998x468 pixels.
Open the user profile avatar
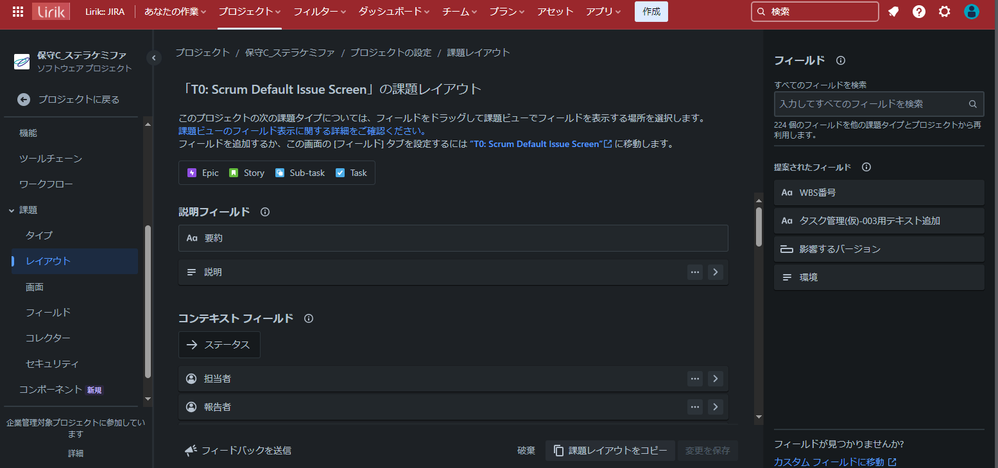(x=971, y=11)
